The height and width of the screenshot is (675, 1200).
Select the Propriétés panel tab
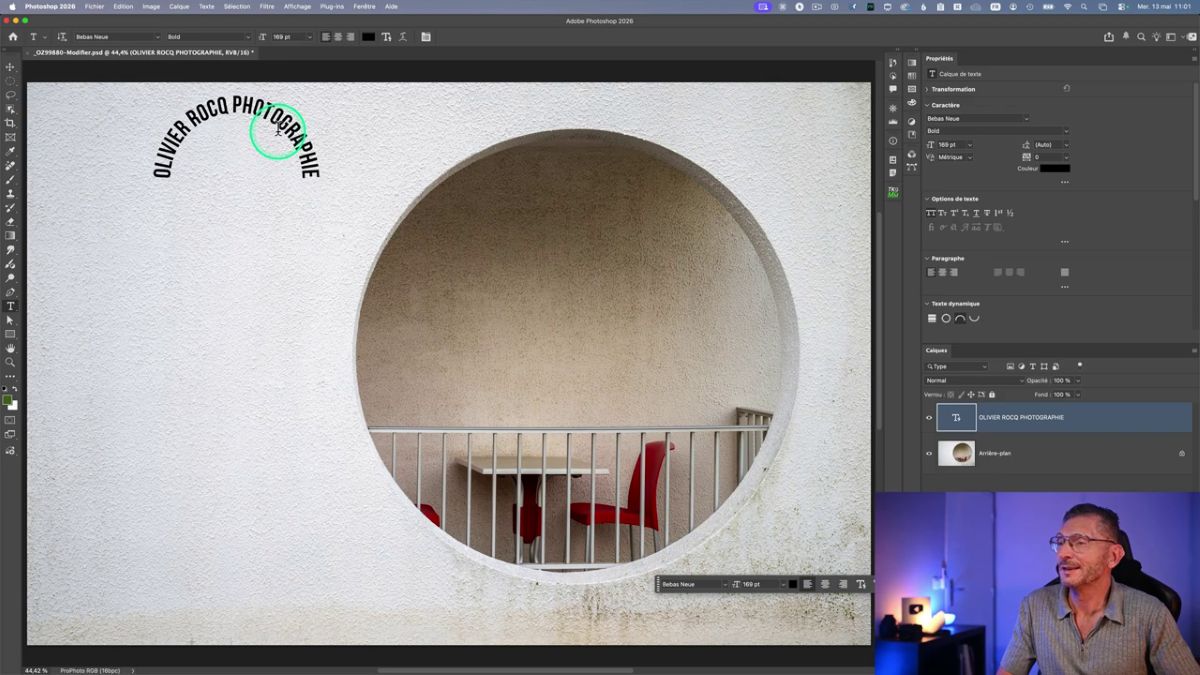[x=939, y=59]
